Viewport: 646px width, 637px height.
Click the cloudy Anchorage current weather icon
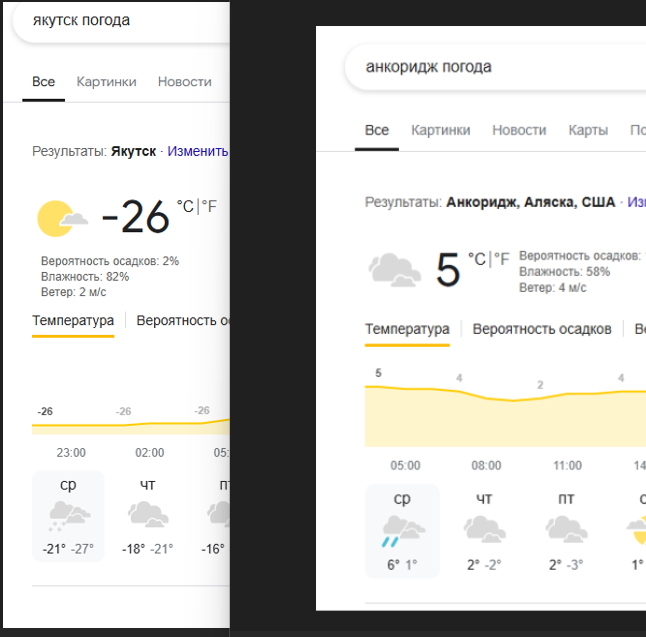pos(395,270)
